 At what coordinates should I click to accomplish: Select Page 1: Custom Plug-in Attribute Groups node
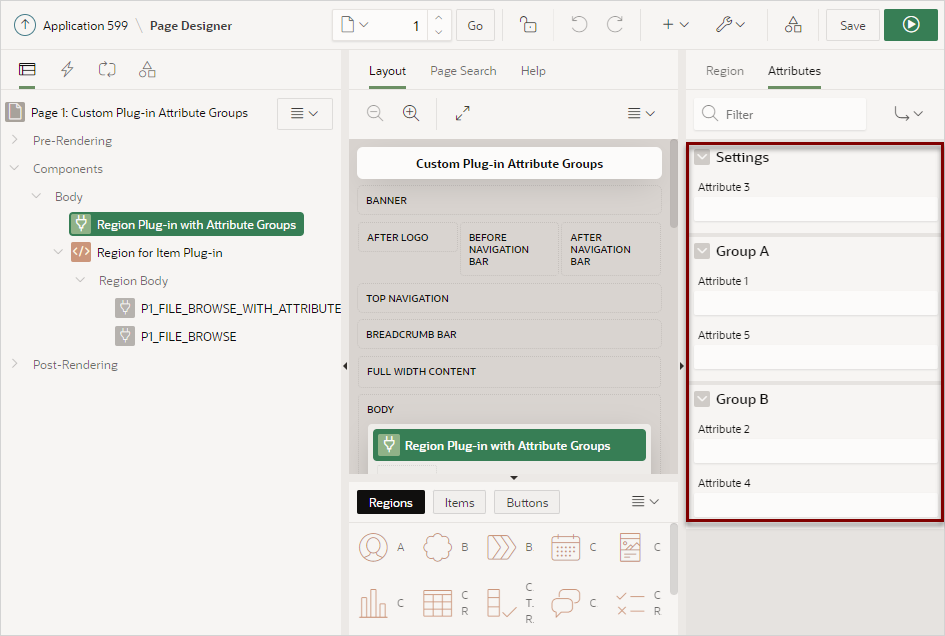pyautogui.click(x=139, y=113)
